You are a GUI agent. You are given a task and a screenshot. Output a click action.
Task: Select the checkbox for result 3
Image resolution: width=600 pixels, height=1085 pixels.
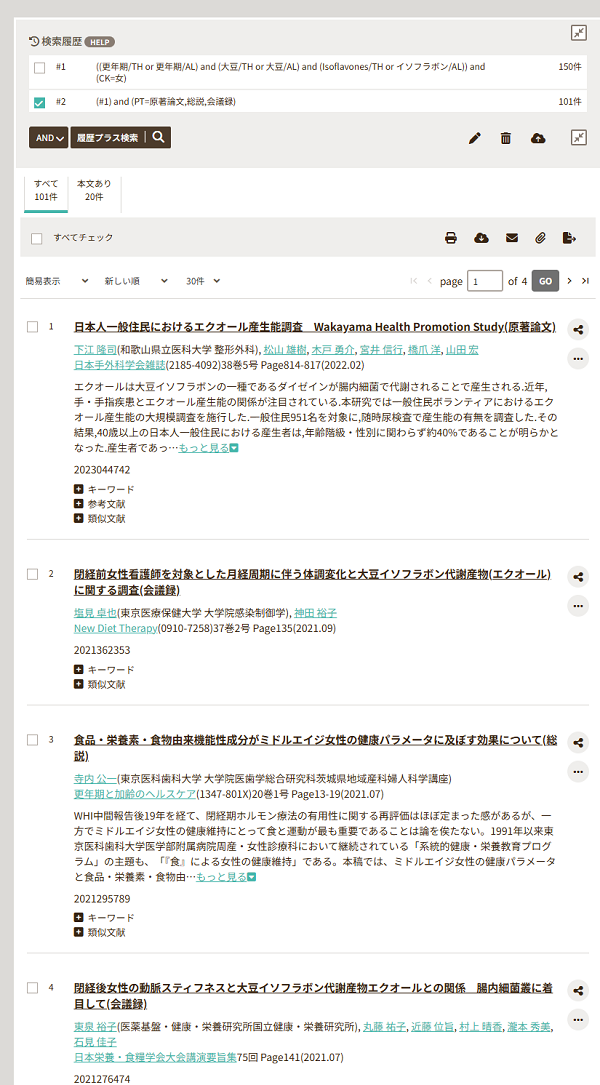pos(33,740)
